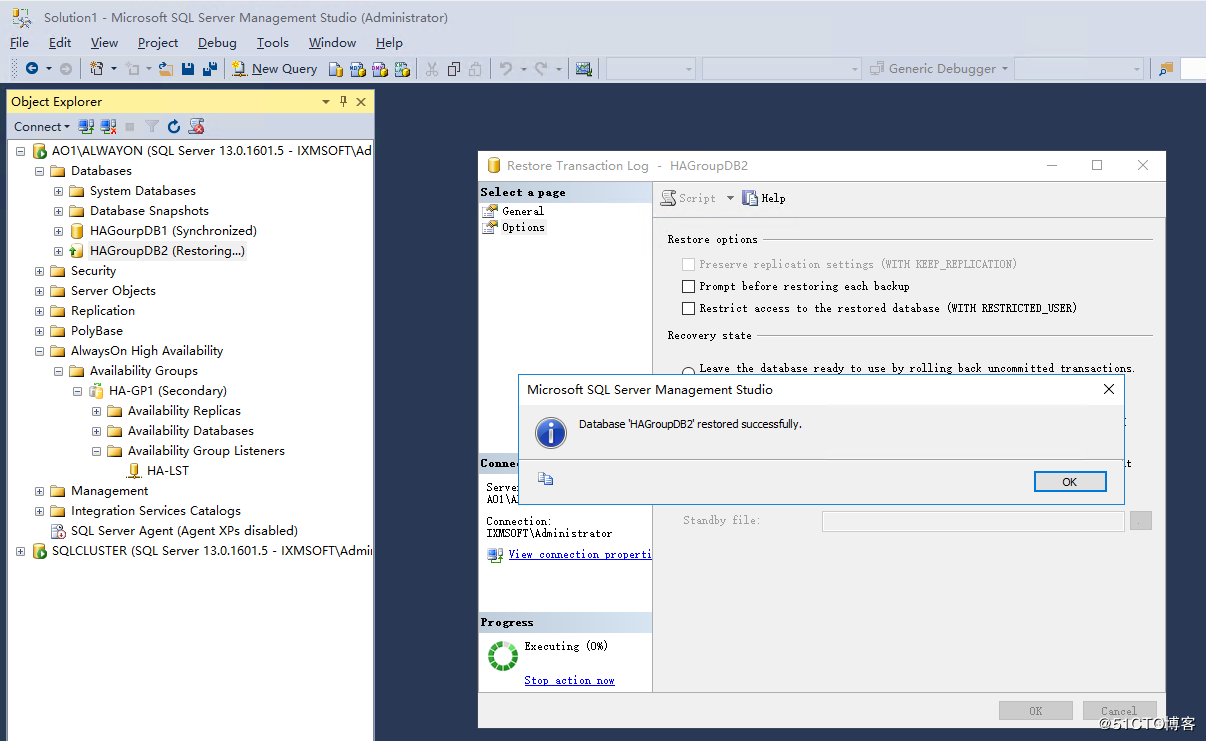
Task: Click the Standby file input field
Action: [x=972, y=520]
